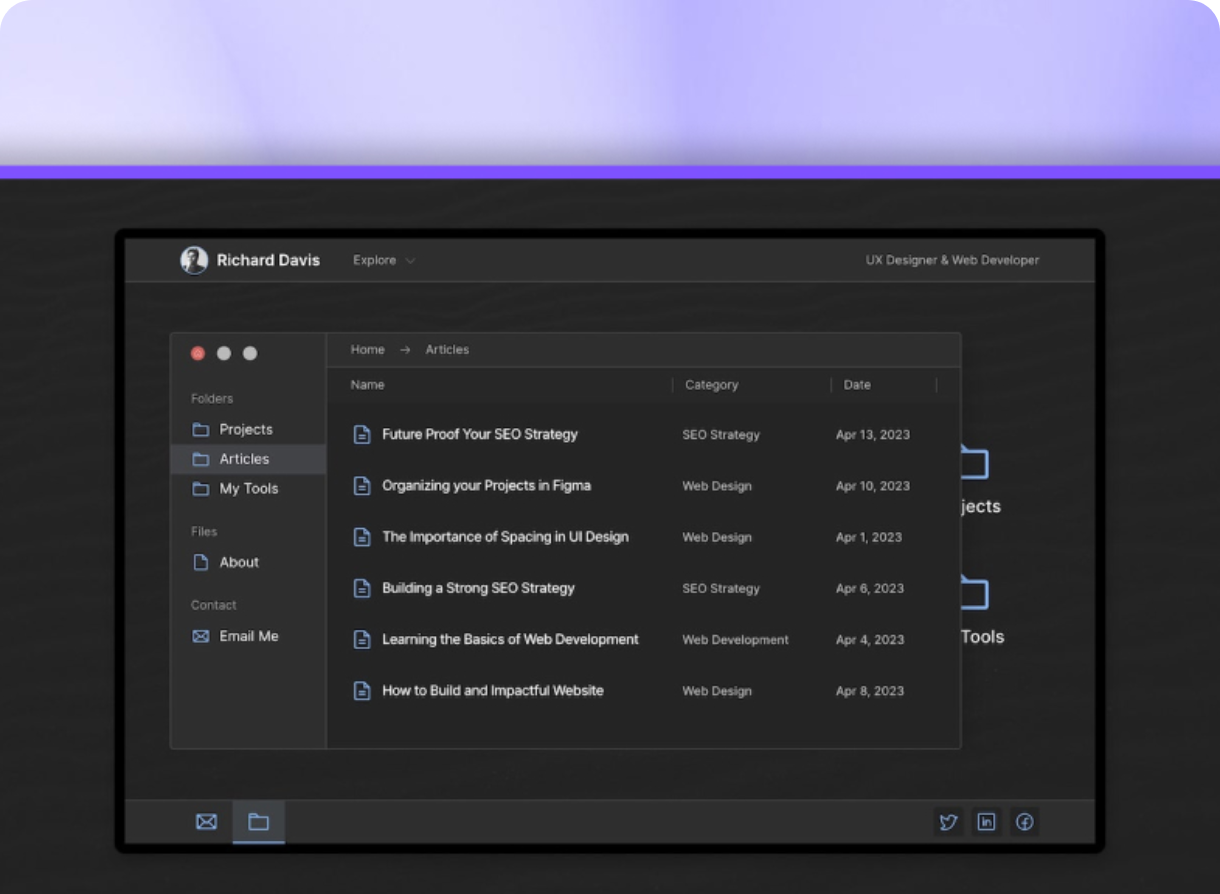Click file icon beside Organizing your Projects in Figma
The image size is (1220, 894).
(362, 486)
